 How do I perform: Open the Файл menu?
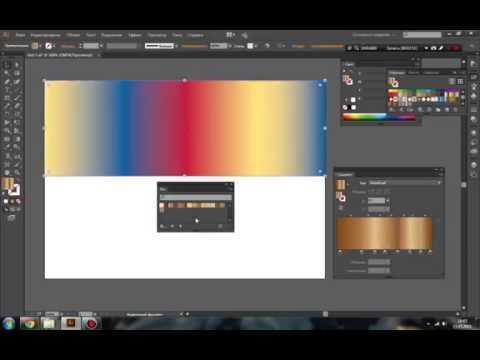[20, 35]
